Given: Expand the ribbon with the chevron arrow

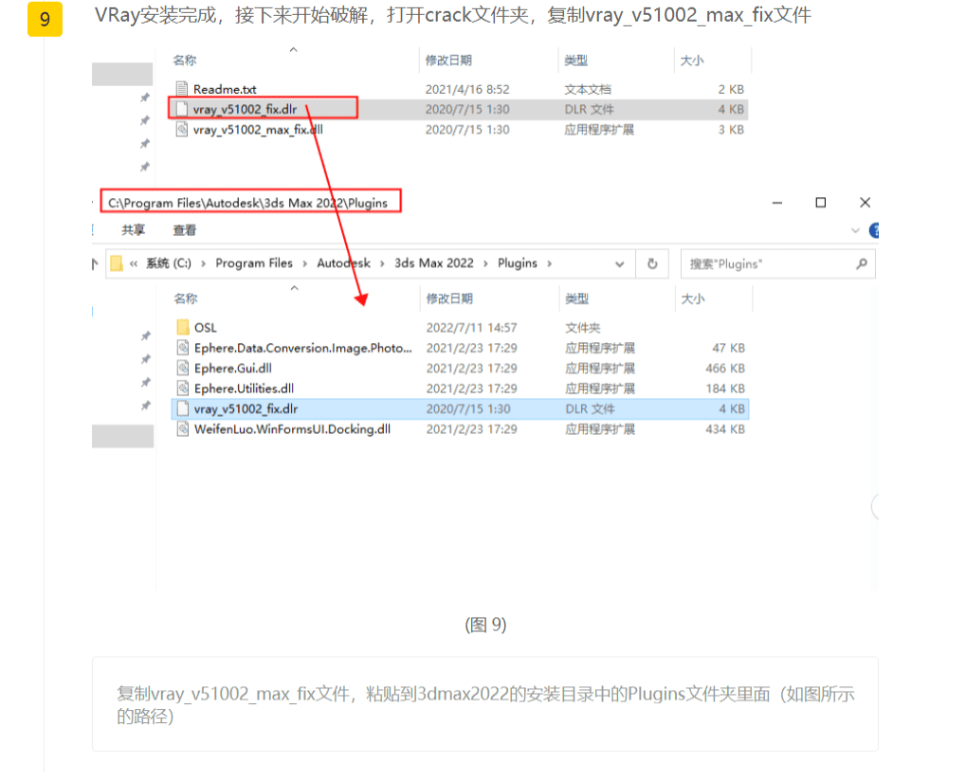Looking at the screenshot, I should click(855, 230).
